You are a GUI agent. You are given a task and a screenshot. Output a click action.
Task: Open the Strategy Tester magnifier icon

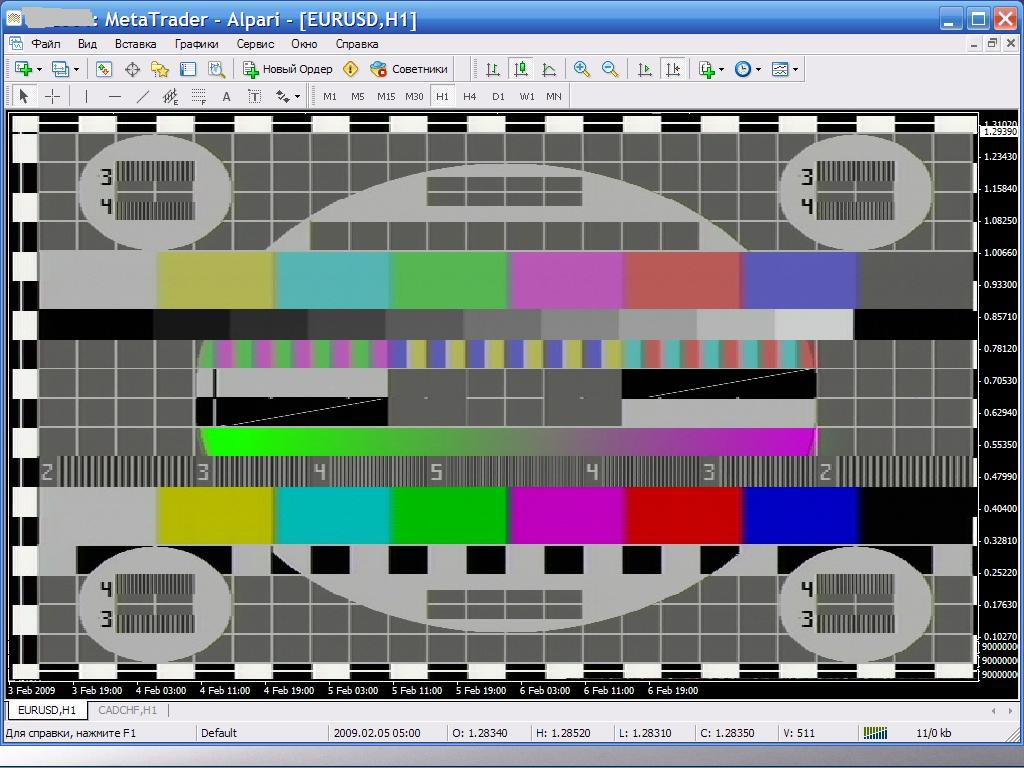(216, 69)
